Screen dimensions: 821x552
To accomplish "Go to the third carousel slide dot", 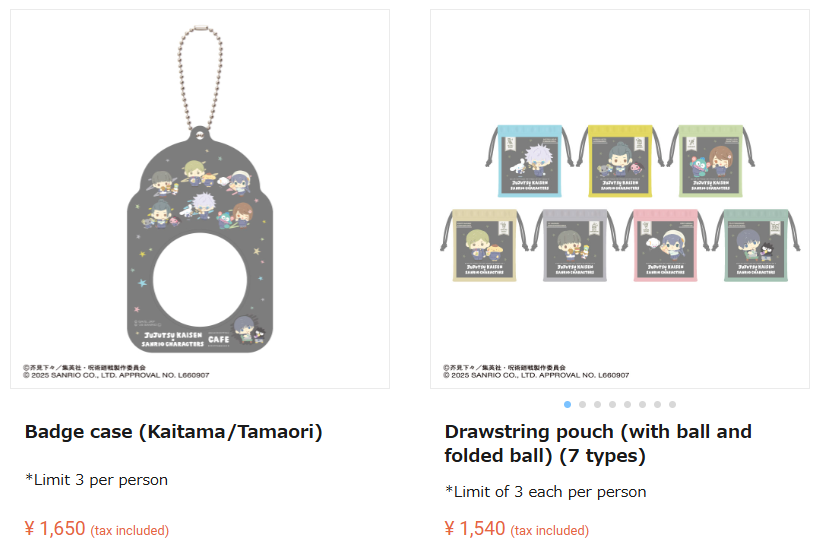I will tap(598, 404).
